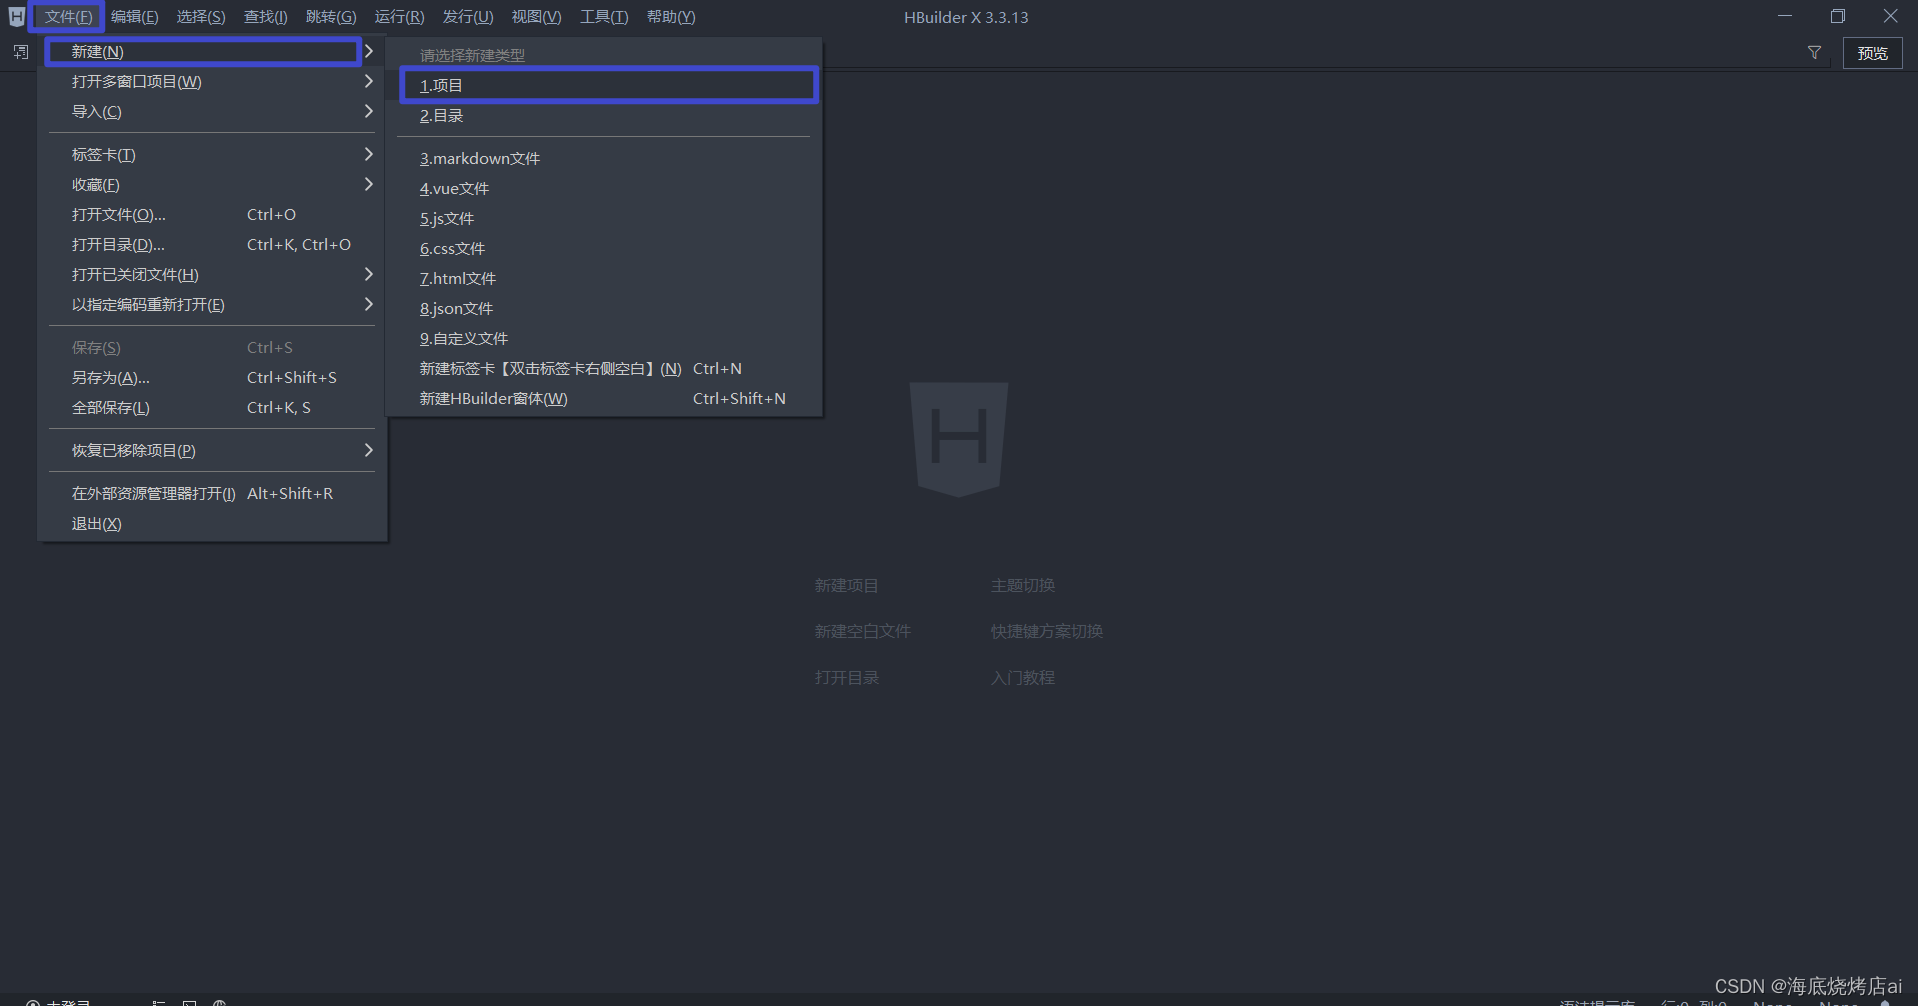Click the 打开目录 link on the welcome page
The height and width of the screenshot is (1006, 1918).
click(x=846, y=677)
